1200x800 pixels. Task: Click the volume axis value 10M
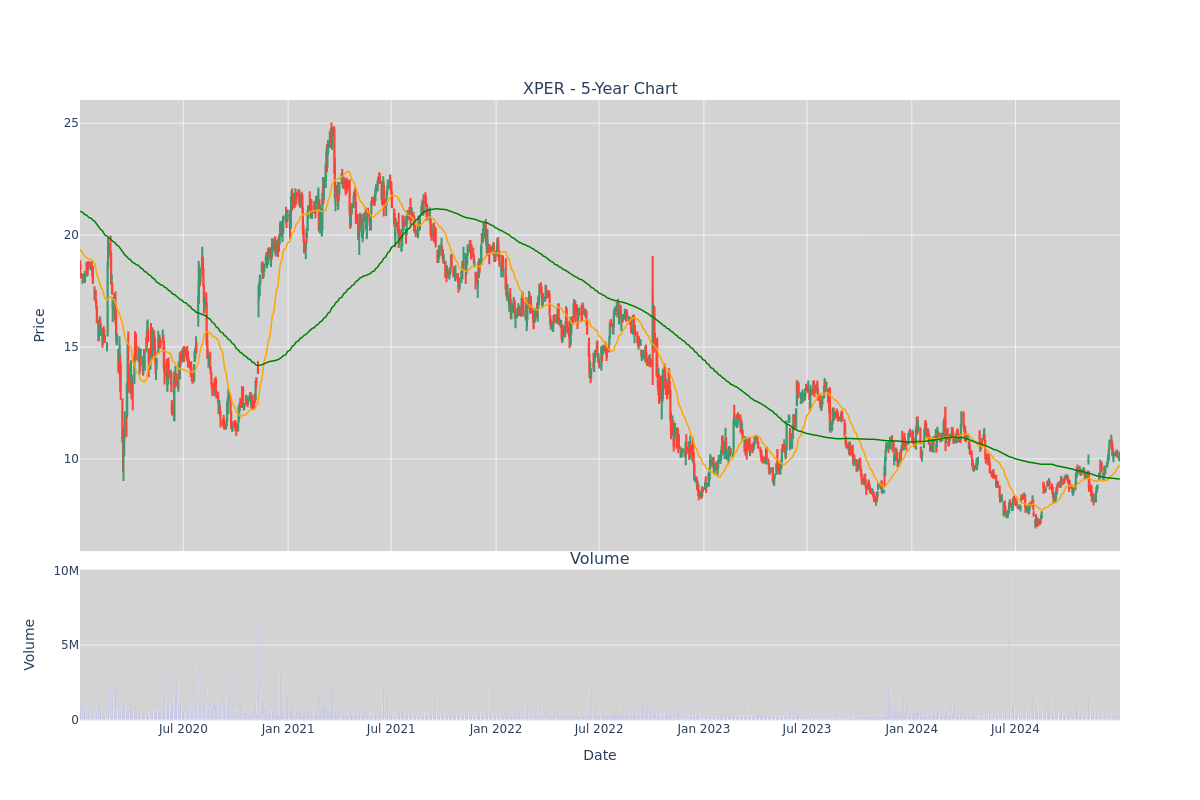(x=66, y=571)
